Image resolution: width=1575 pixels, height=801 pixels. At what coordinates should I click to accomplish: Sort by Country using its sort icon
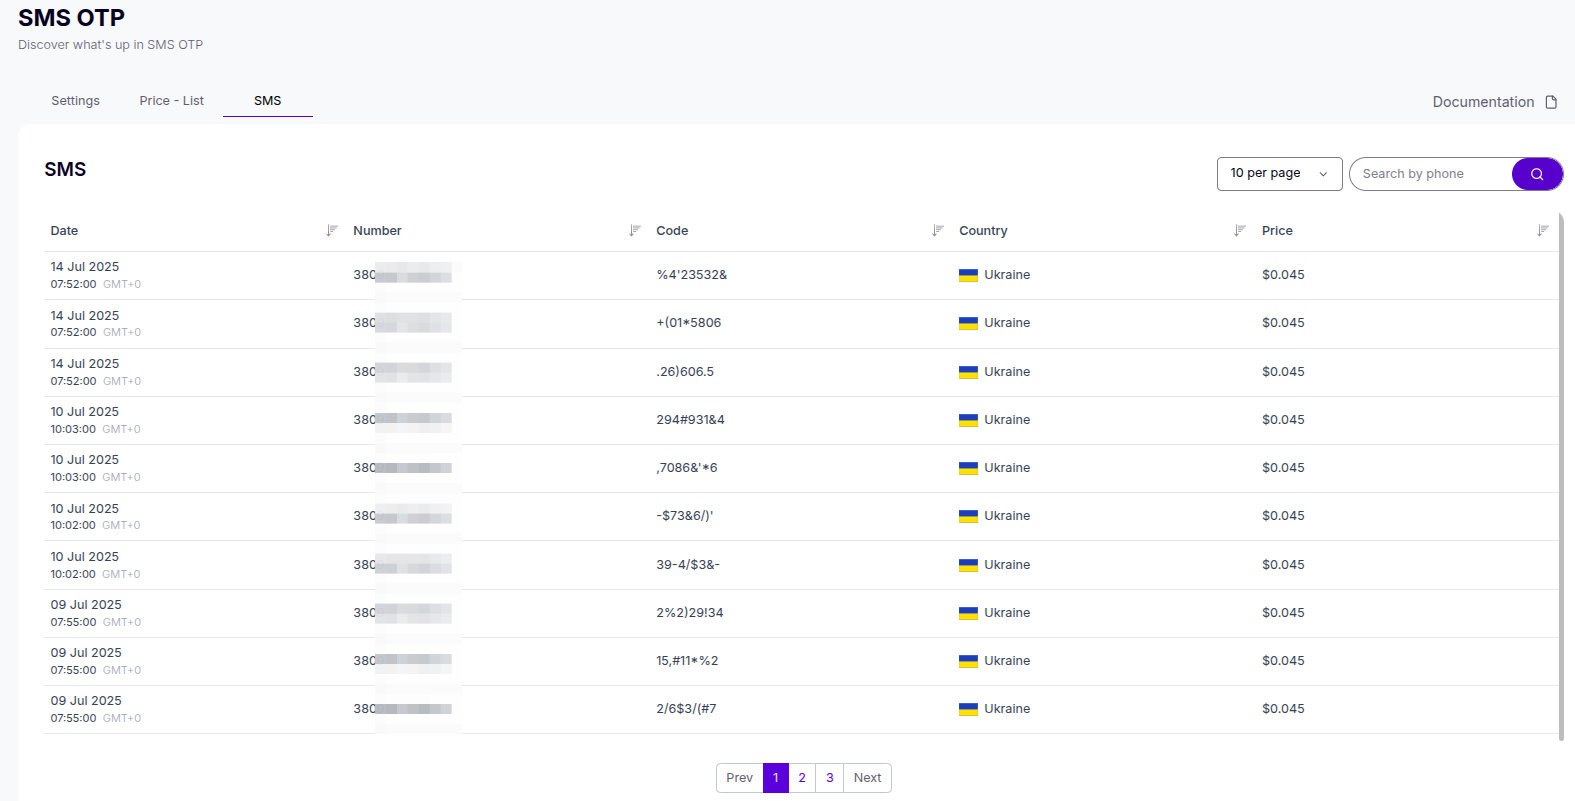1240,231
